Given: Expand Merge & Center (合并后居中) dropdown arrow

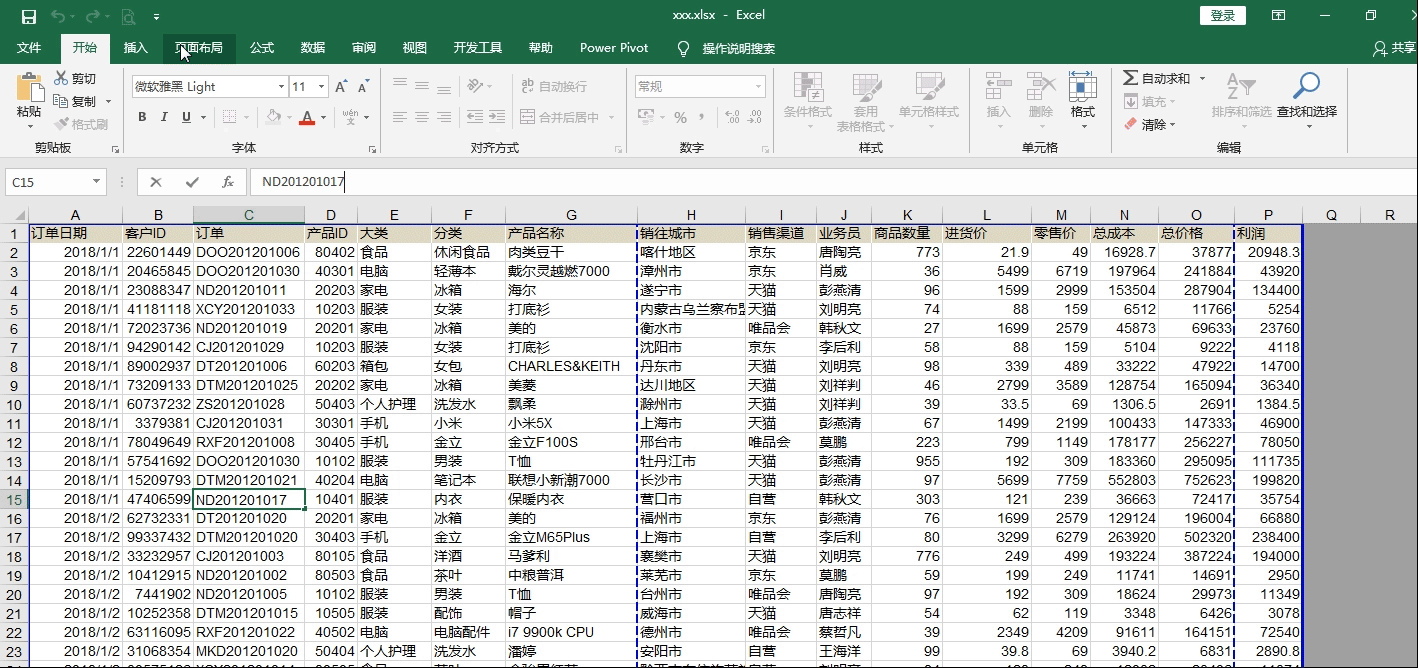Looking at the screenshot, I should 609,117.
